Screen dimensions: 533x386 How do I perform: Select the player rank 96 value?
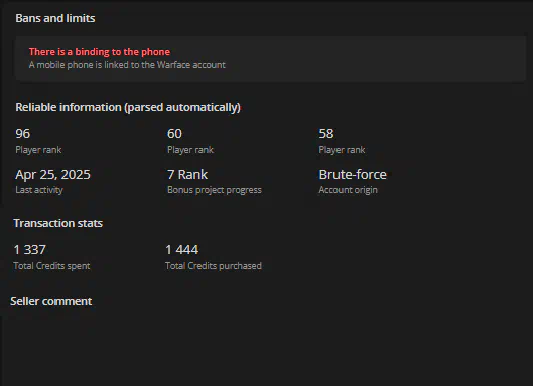tap(22, 134)
